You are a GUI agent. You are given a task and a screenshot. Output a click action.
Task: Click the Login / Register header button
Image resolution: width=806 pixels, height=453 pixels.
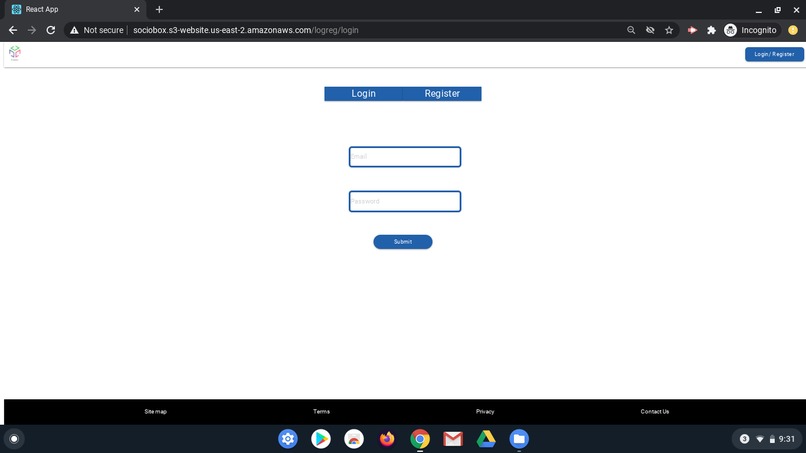tap(774, 54)
